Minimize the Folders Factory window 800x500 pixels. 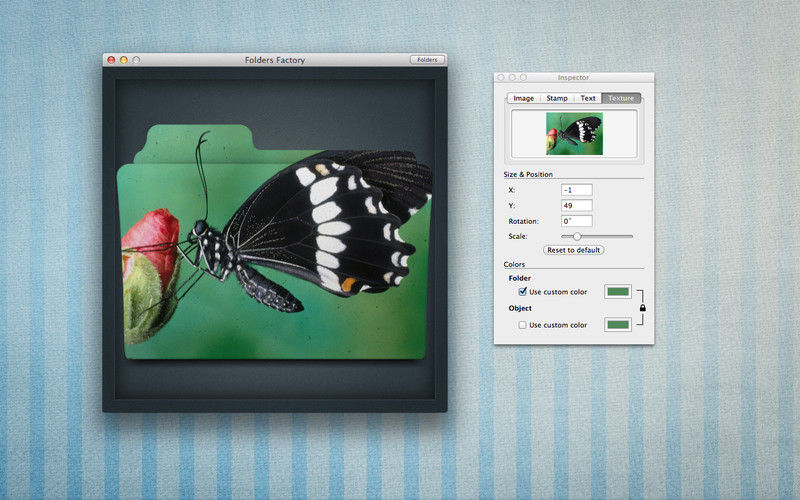point(123,60)
